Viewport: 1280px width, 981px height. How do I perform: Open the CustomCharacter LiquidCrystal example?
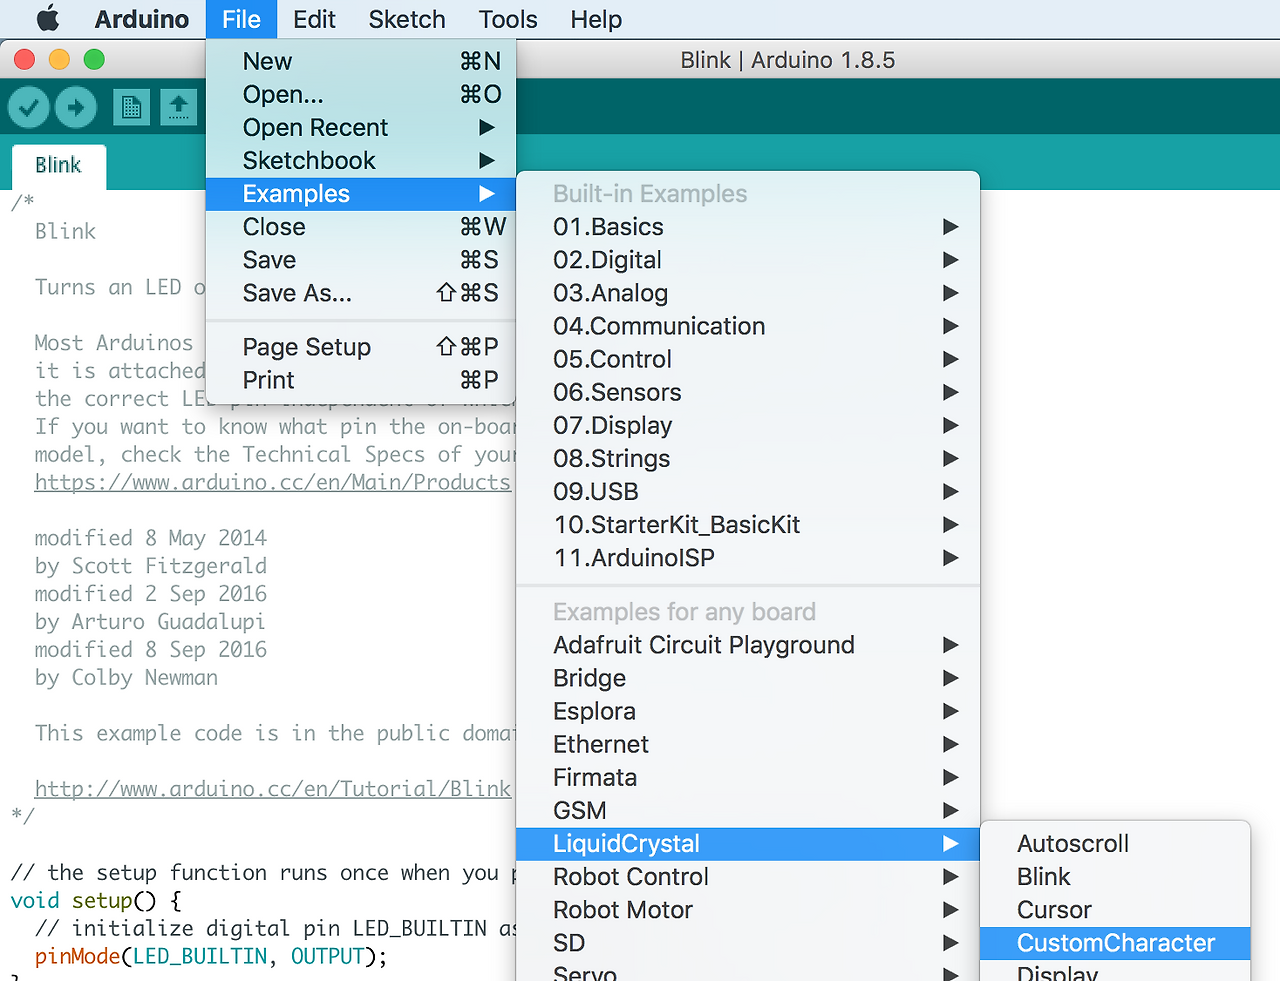pos(1115,943)
